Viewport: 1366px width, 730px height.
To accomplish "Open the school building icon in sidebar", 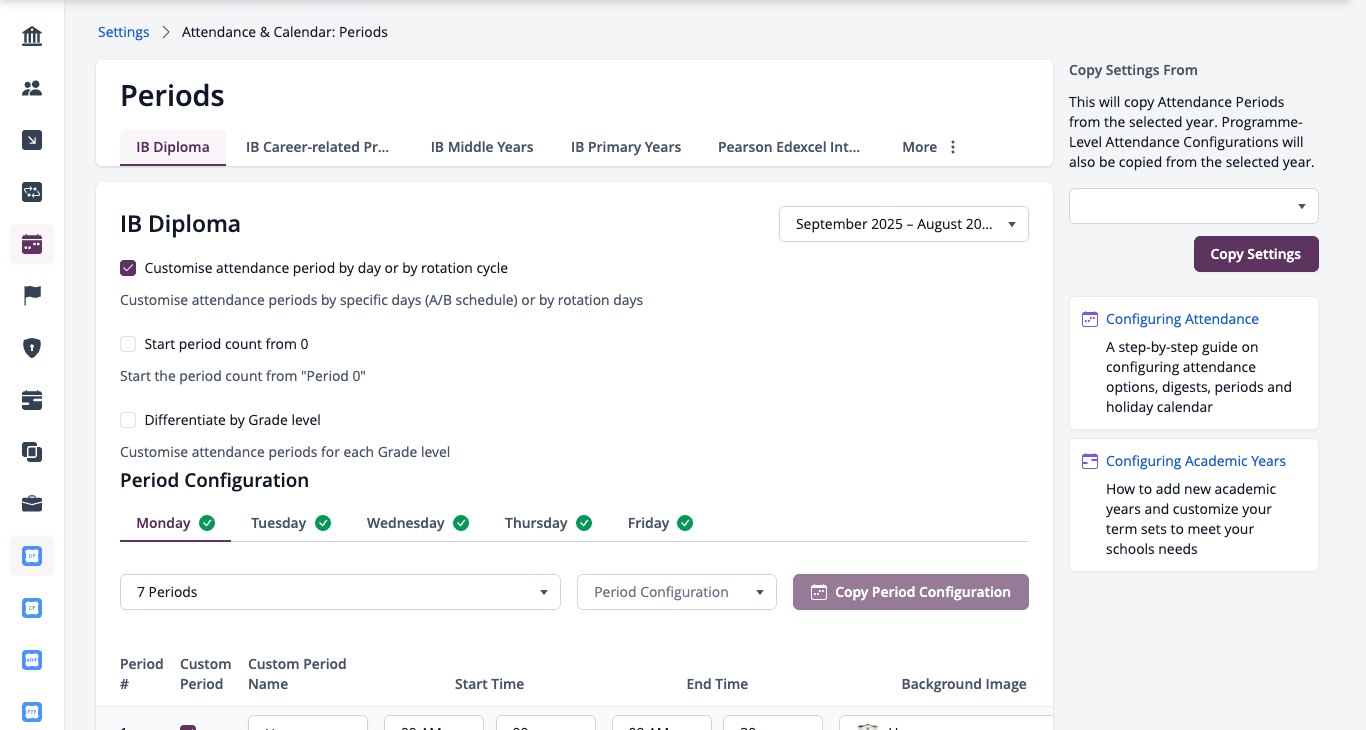I will tap(32, 37).
